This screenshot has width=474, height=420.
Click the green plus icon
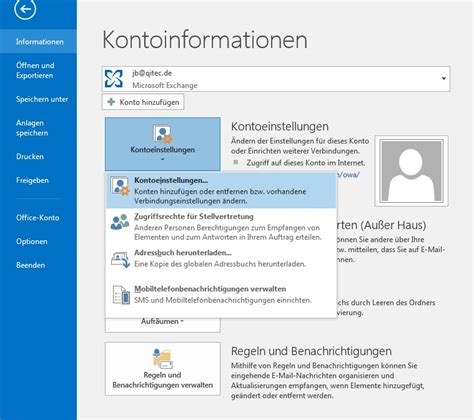[x=111, y=102]
